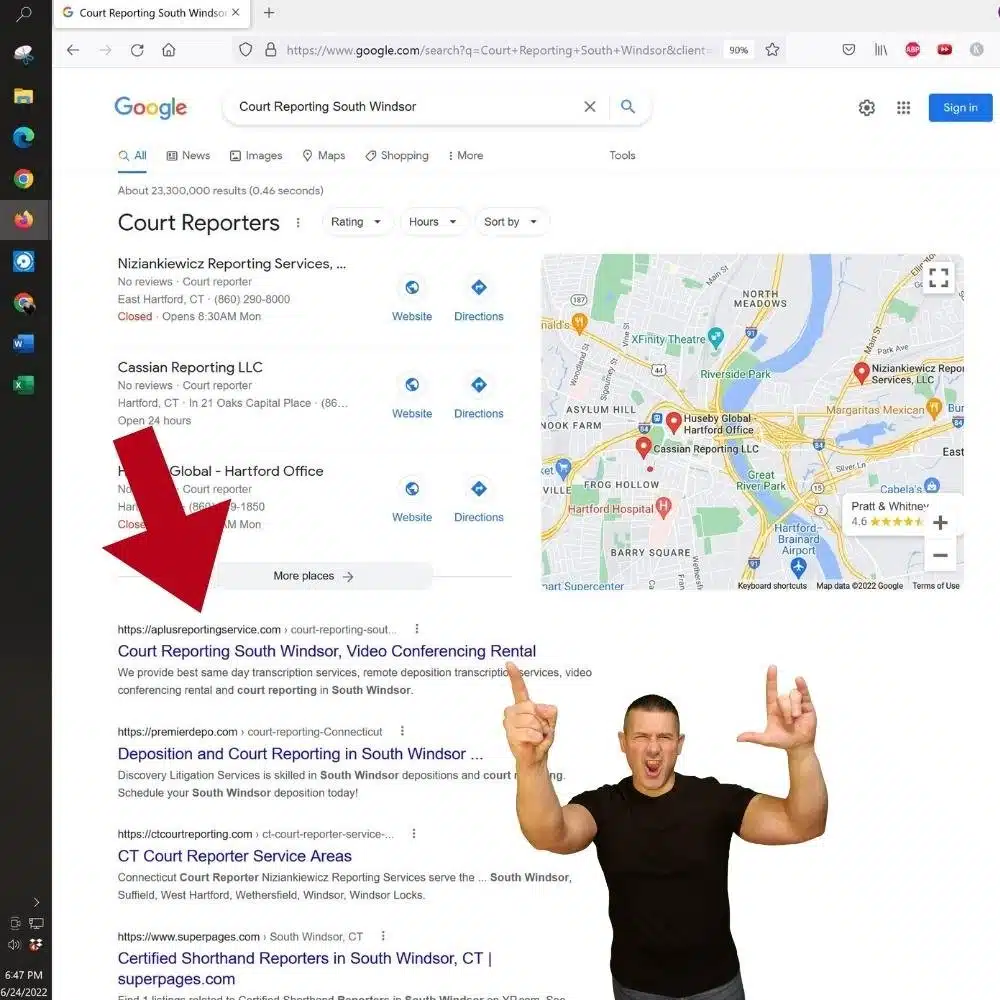Bookmark this page with the star
1000x1000 pixels.
click(772, 50)
